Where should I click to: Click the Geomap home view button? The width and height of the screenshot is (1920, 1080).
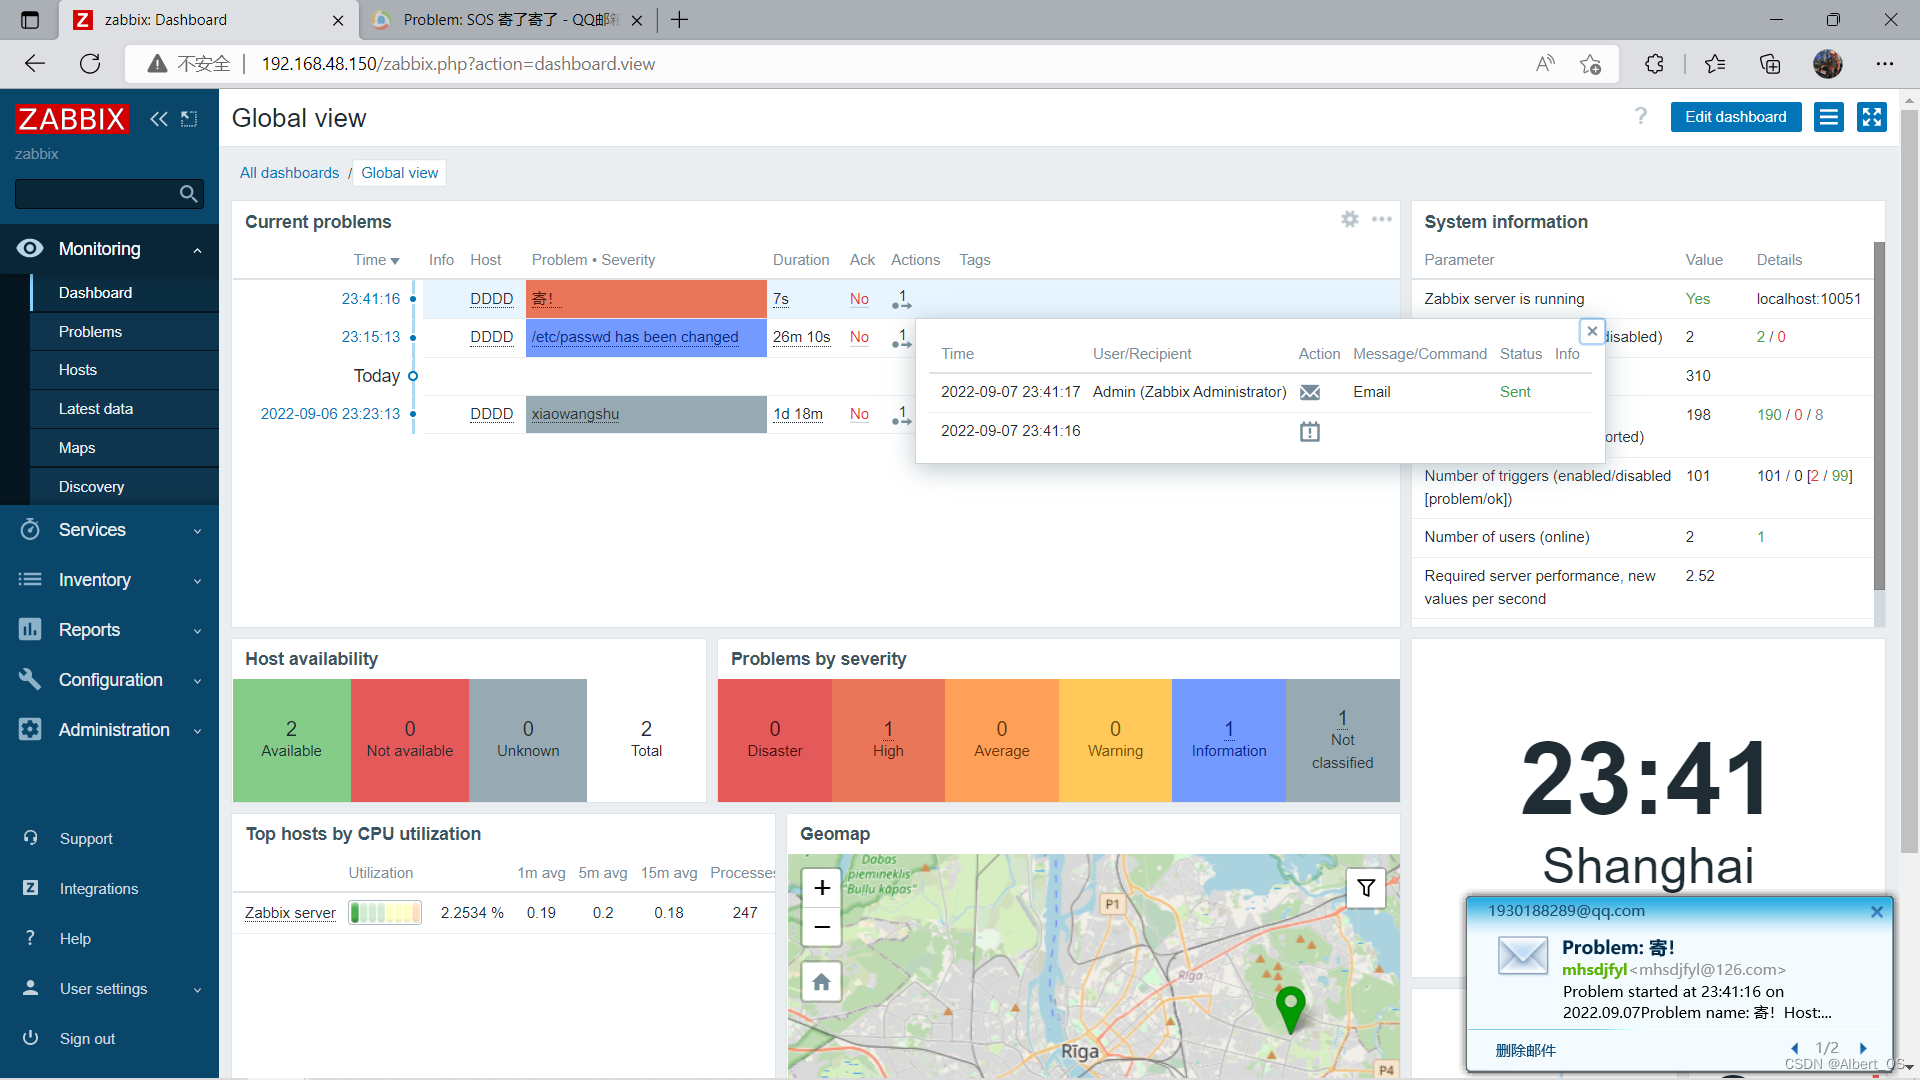pyautogui.click(x=822, y=982)
